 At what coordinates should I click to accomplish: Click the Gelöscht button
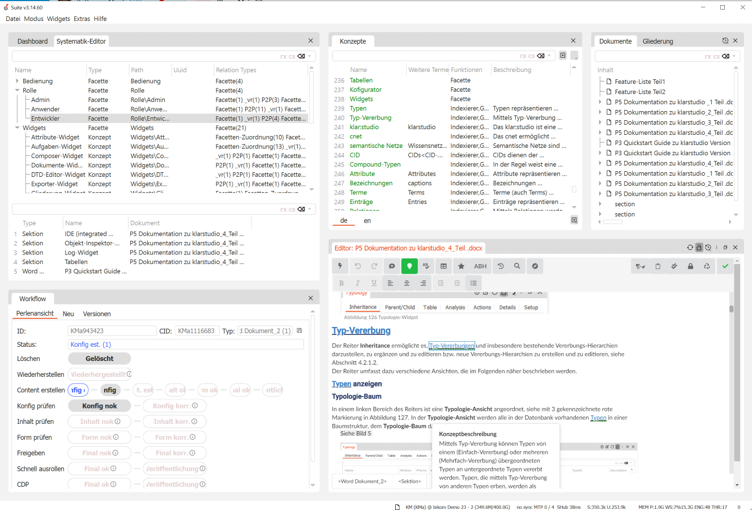(x=99, y=358)
